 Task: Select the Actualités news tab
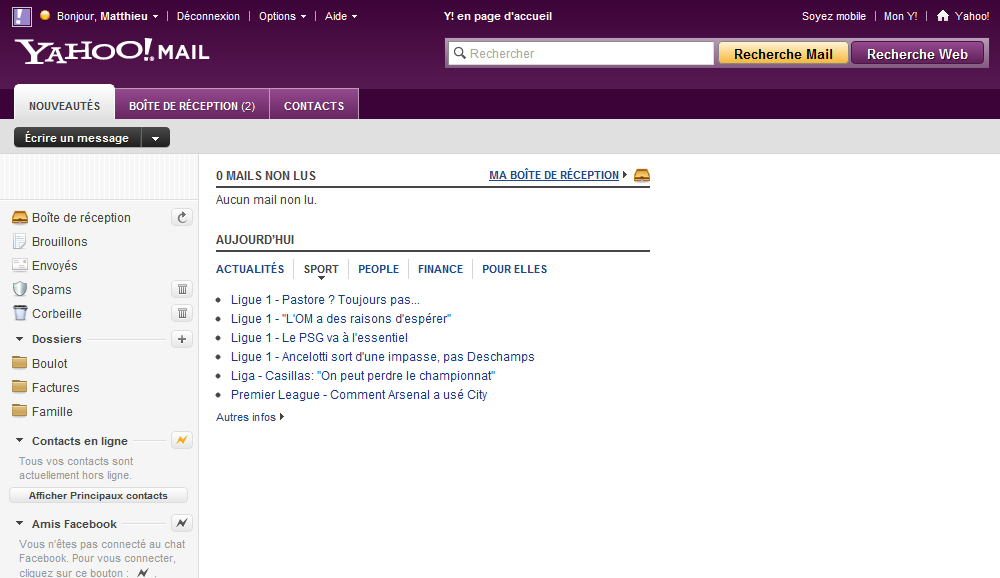pyautogui.click(x=250, y=269)
